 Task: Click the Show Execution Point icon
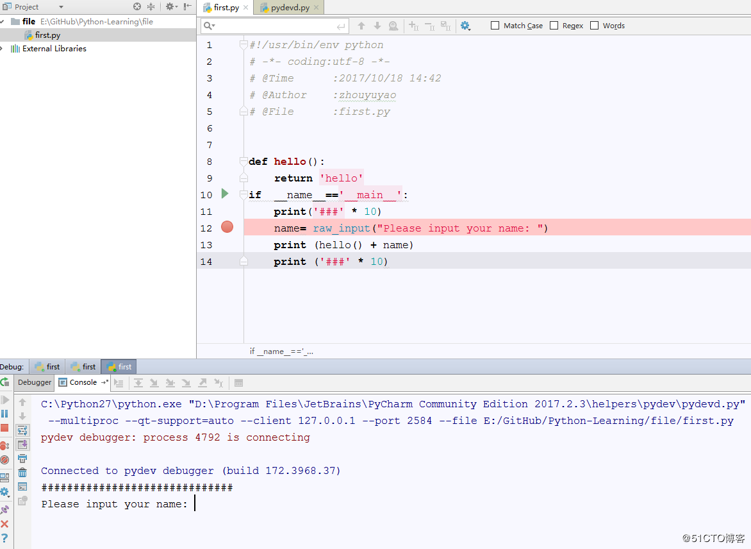coord(119,383)
